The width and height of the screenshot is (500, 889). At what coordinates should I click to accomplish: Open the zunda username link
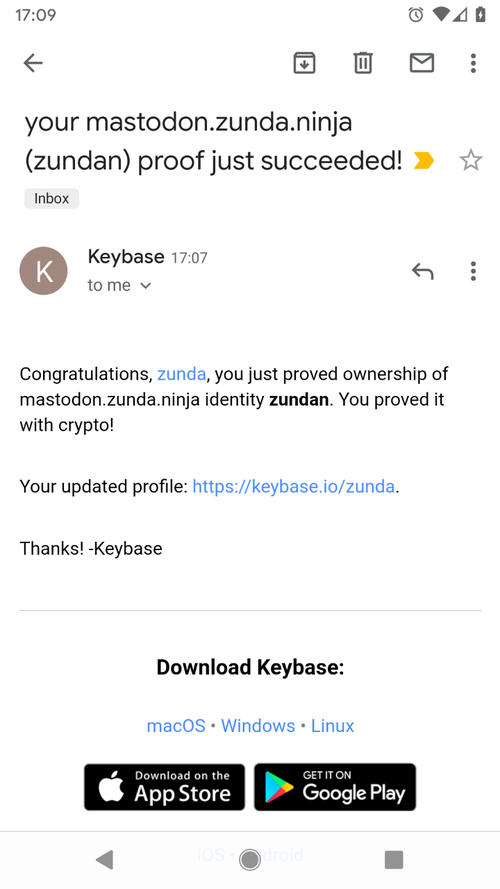pyautogui.click(x=181, y=374)
